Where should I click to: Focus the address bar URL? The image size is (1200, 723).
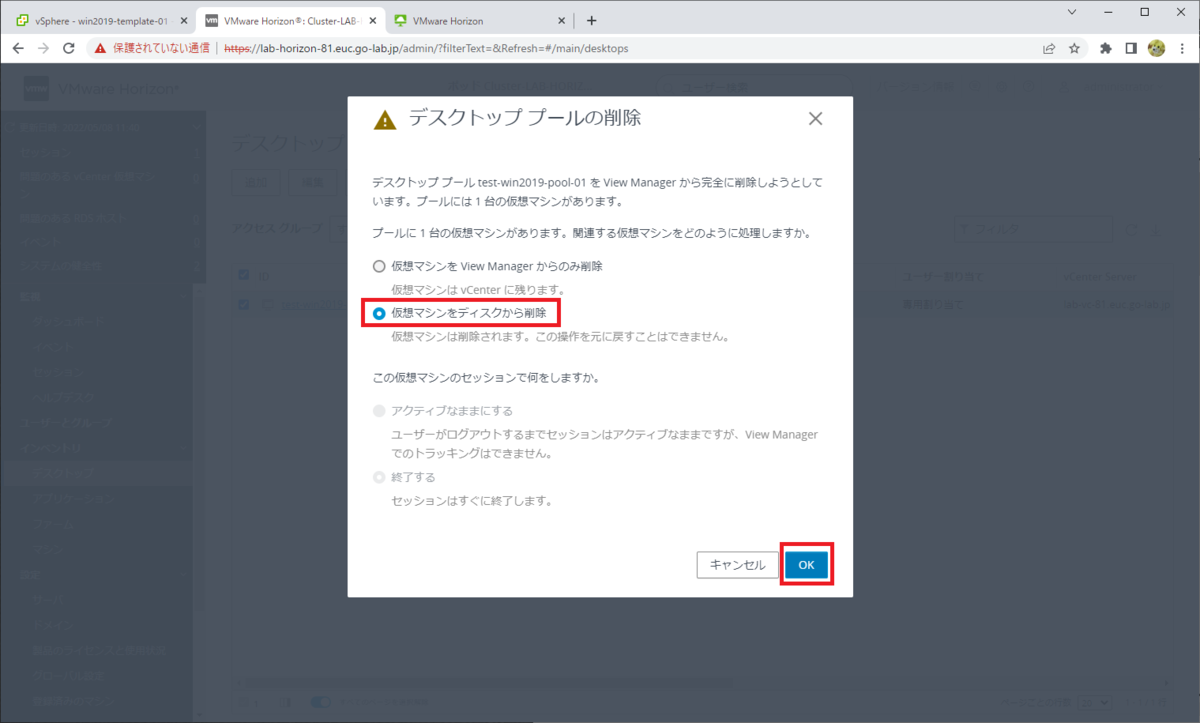(426, 48)
